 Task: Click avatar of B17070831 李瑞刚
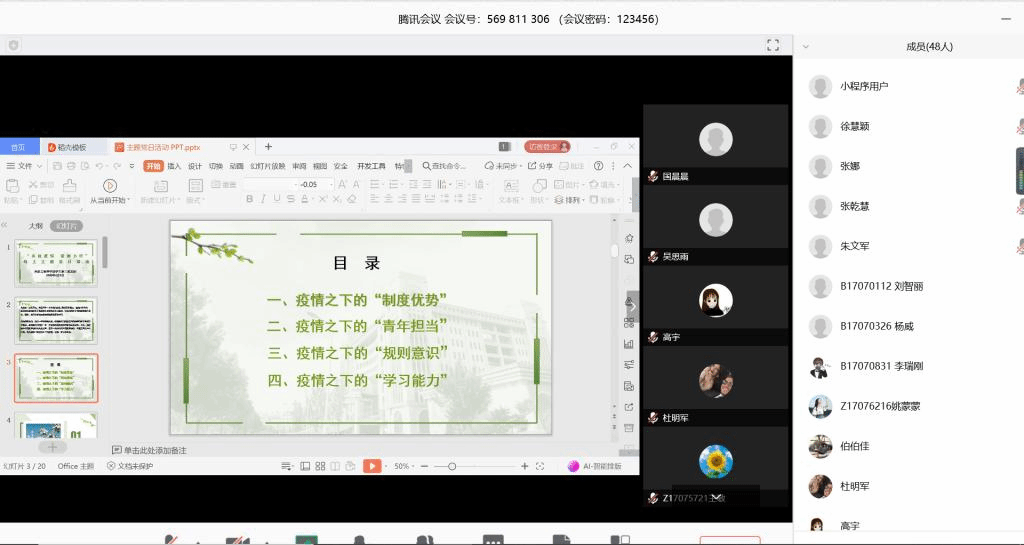point(820,366)
